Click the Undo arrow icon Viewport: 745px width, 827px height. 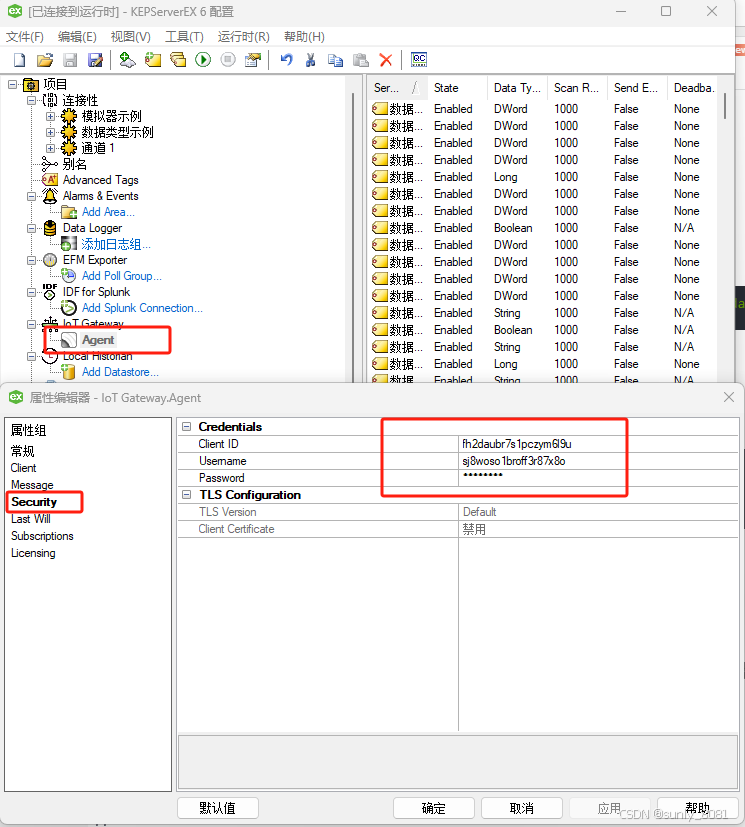286,60
